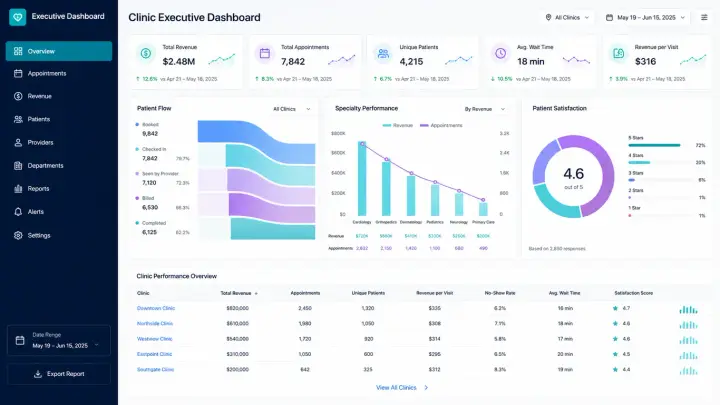
Task: Click the location pin icon beside All Clinics
Action: coord(548,17)
